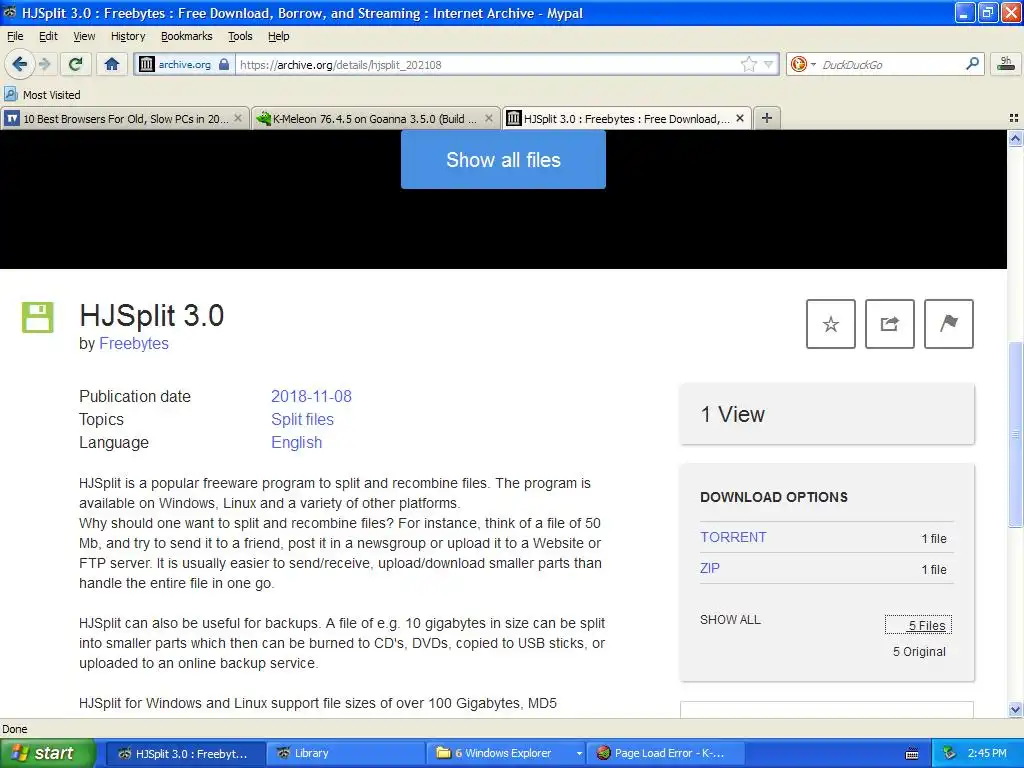Open the Help menu

click(x=279, y=36)
